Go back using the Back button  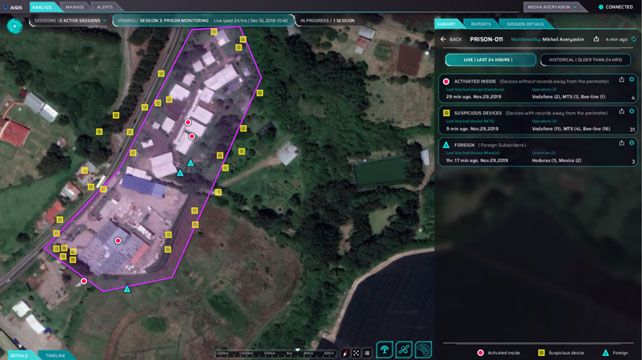click(x=451, y=39)
